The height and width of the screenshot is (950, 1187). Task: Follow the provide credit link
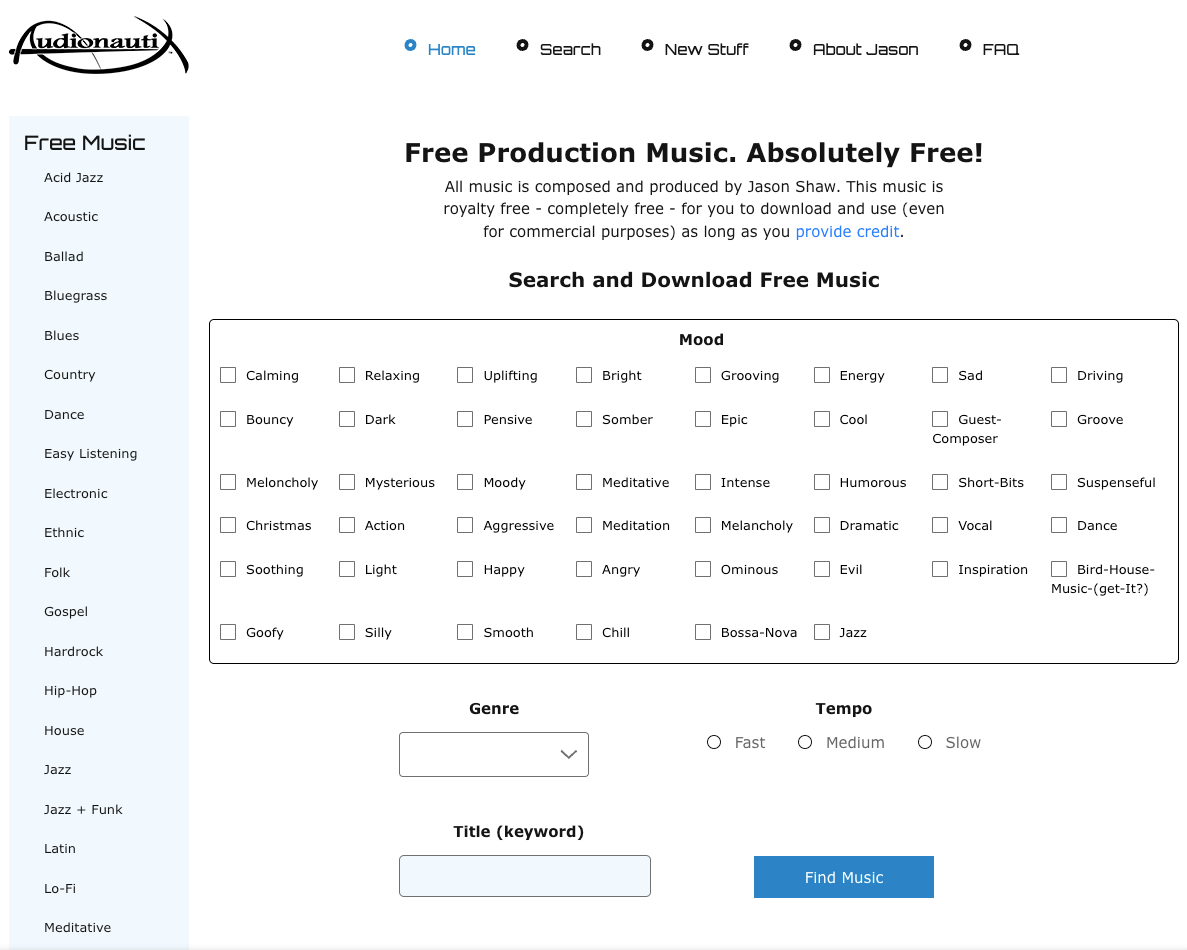(x=848, y=232)
